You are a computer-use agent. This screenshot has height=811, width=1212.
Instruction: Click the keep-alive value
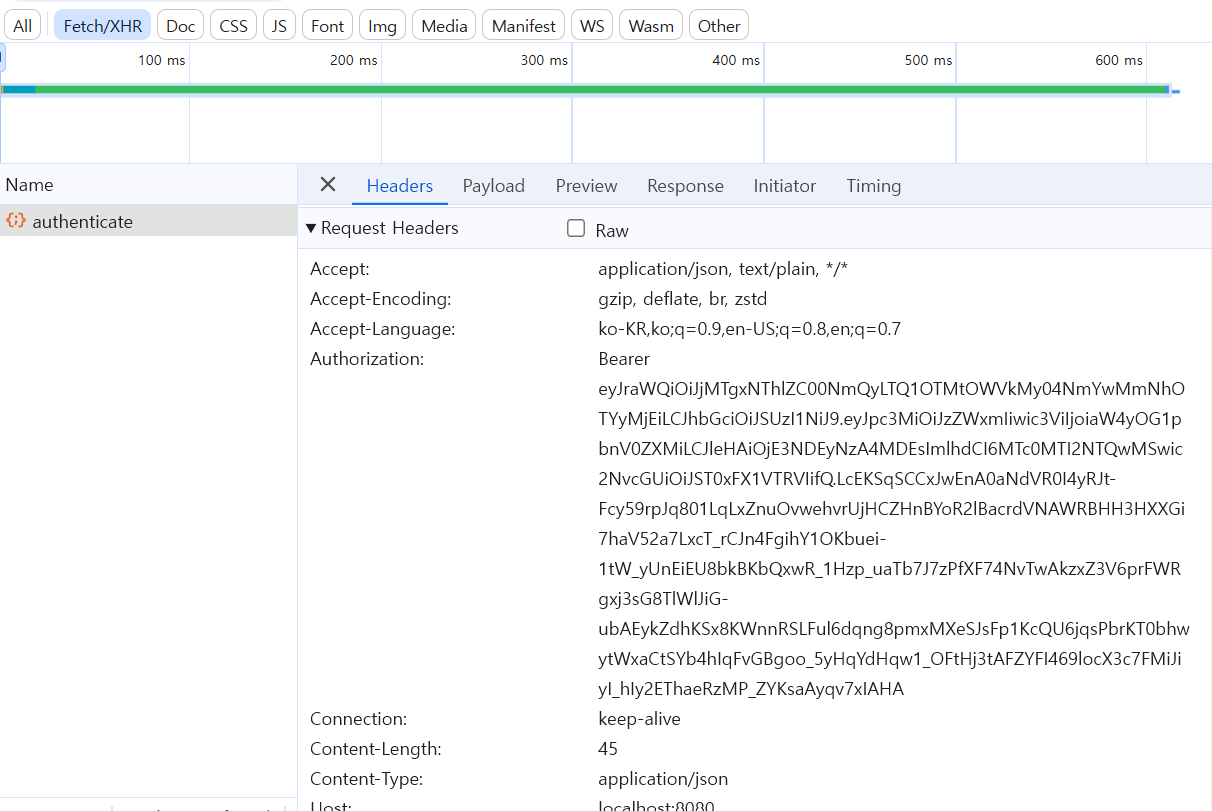point(639,719)
